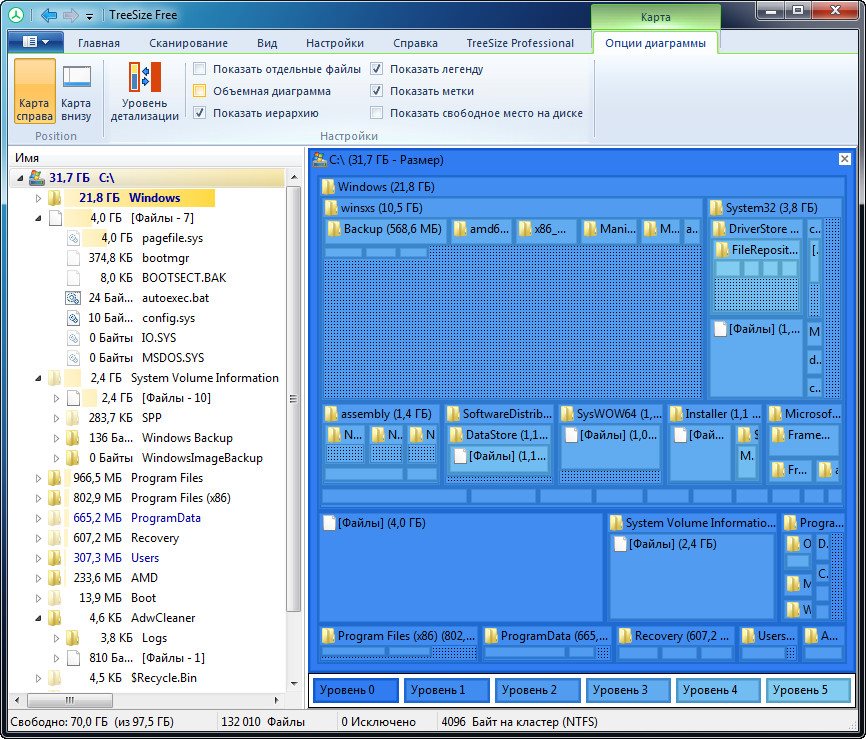Viewport: 866px width, 739px height.
Task: Switch to the Настройки ribbon tab
Action: pos(335,43)
